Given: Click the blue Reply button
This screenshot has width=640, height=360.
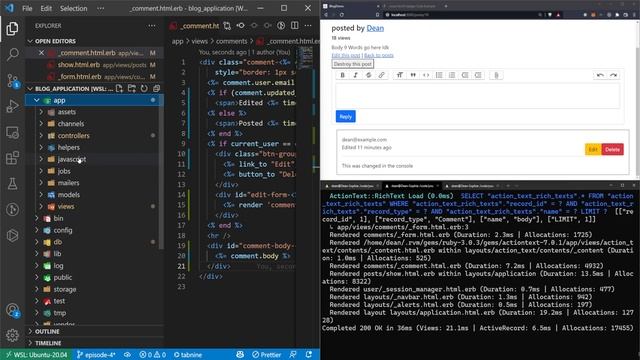Looking at the screenshot, I should click(346, 116).
